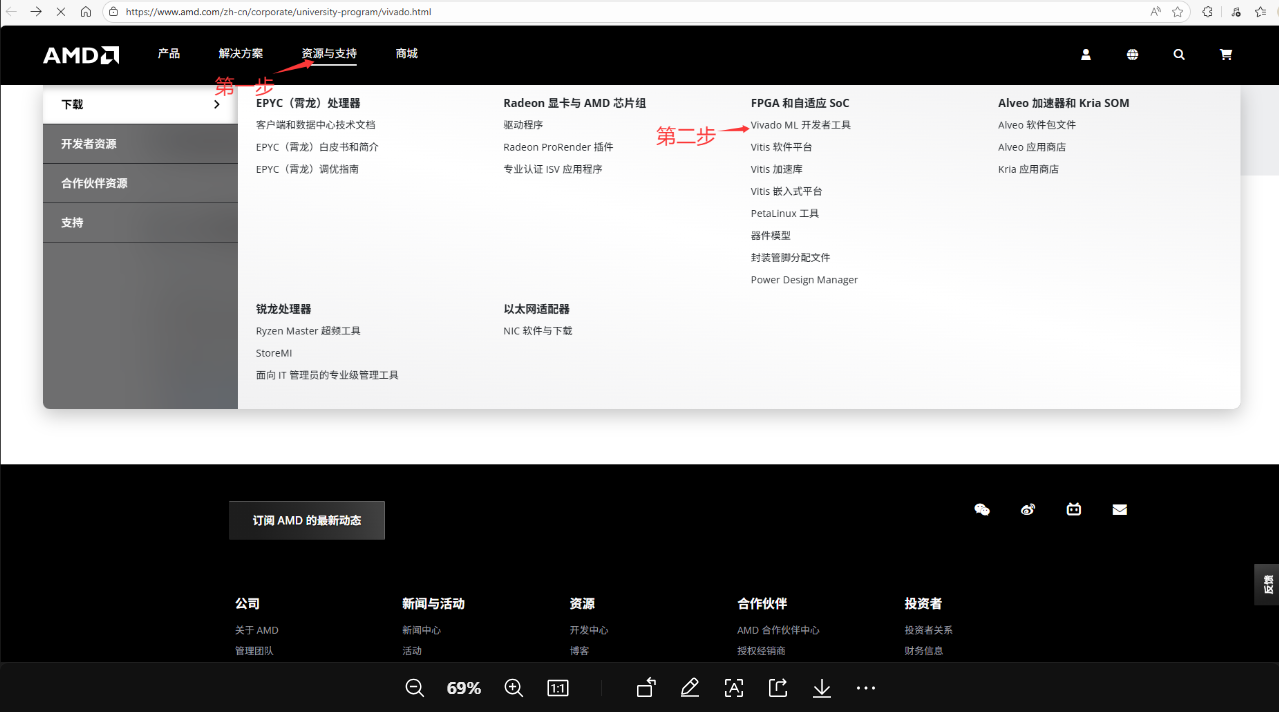Open Vitis 软件平台 link
The width and height of the screenshot is (1279, 712).
pos(782,147)
